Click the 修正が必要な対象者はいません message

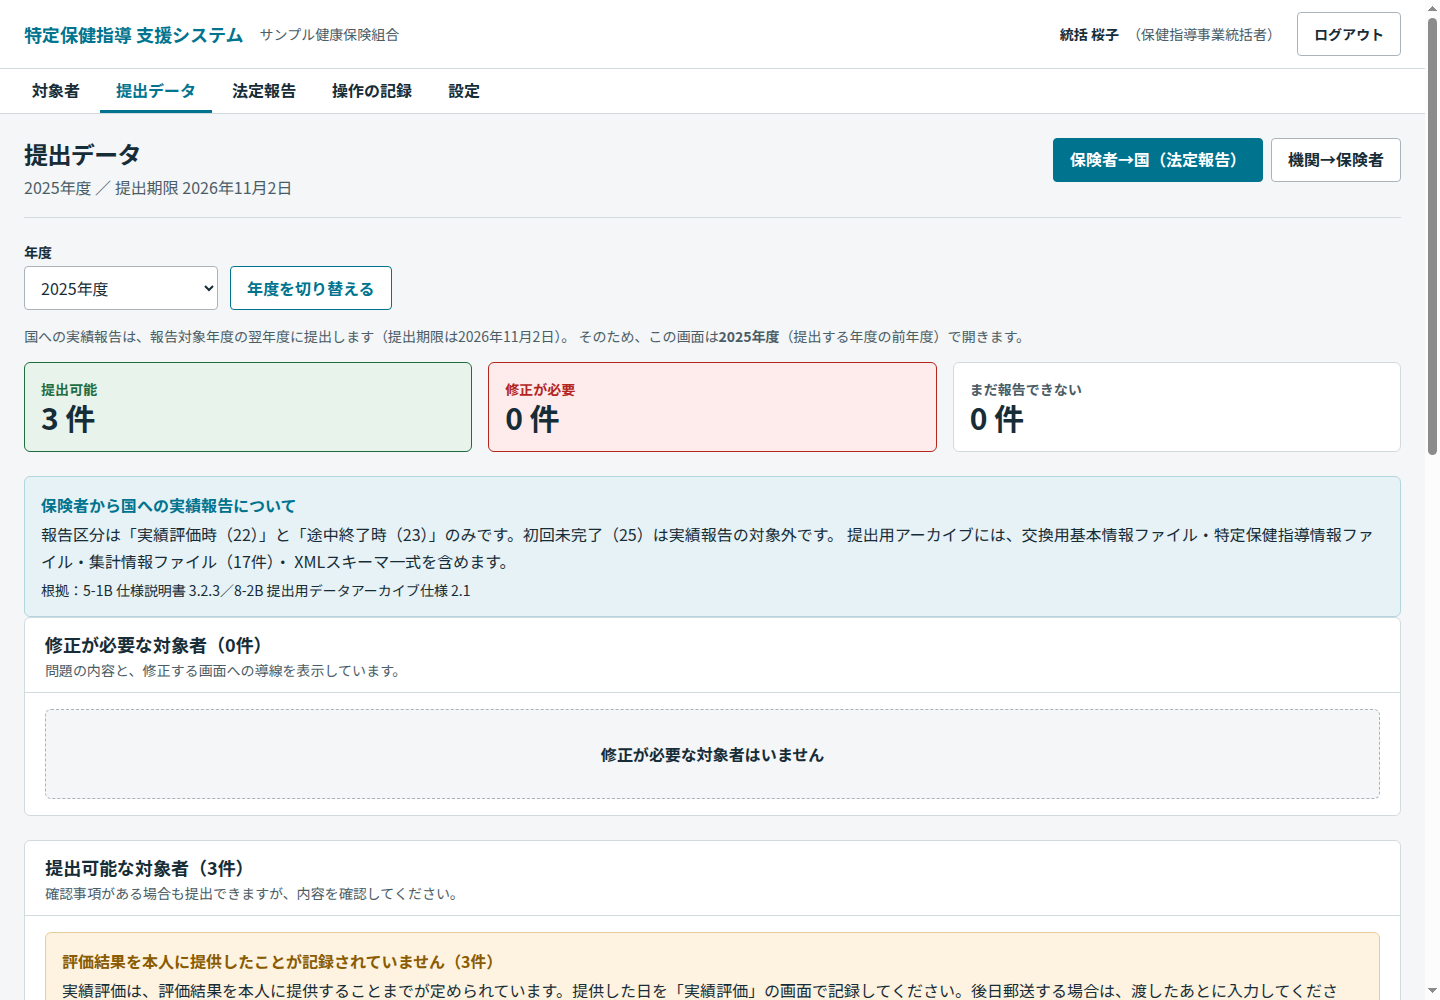712,755
